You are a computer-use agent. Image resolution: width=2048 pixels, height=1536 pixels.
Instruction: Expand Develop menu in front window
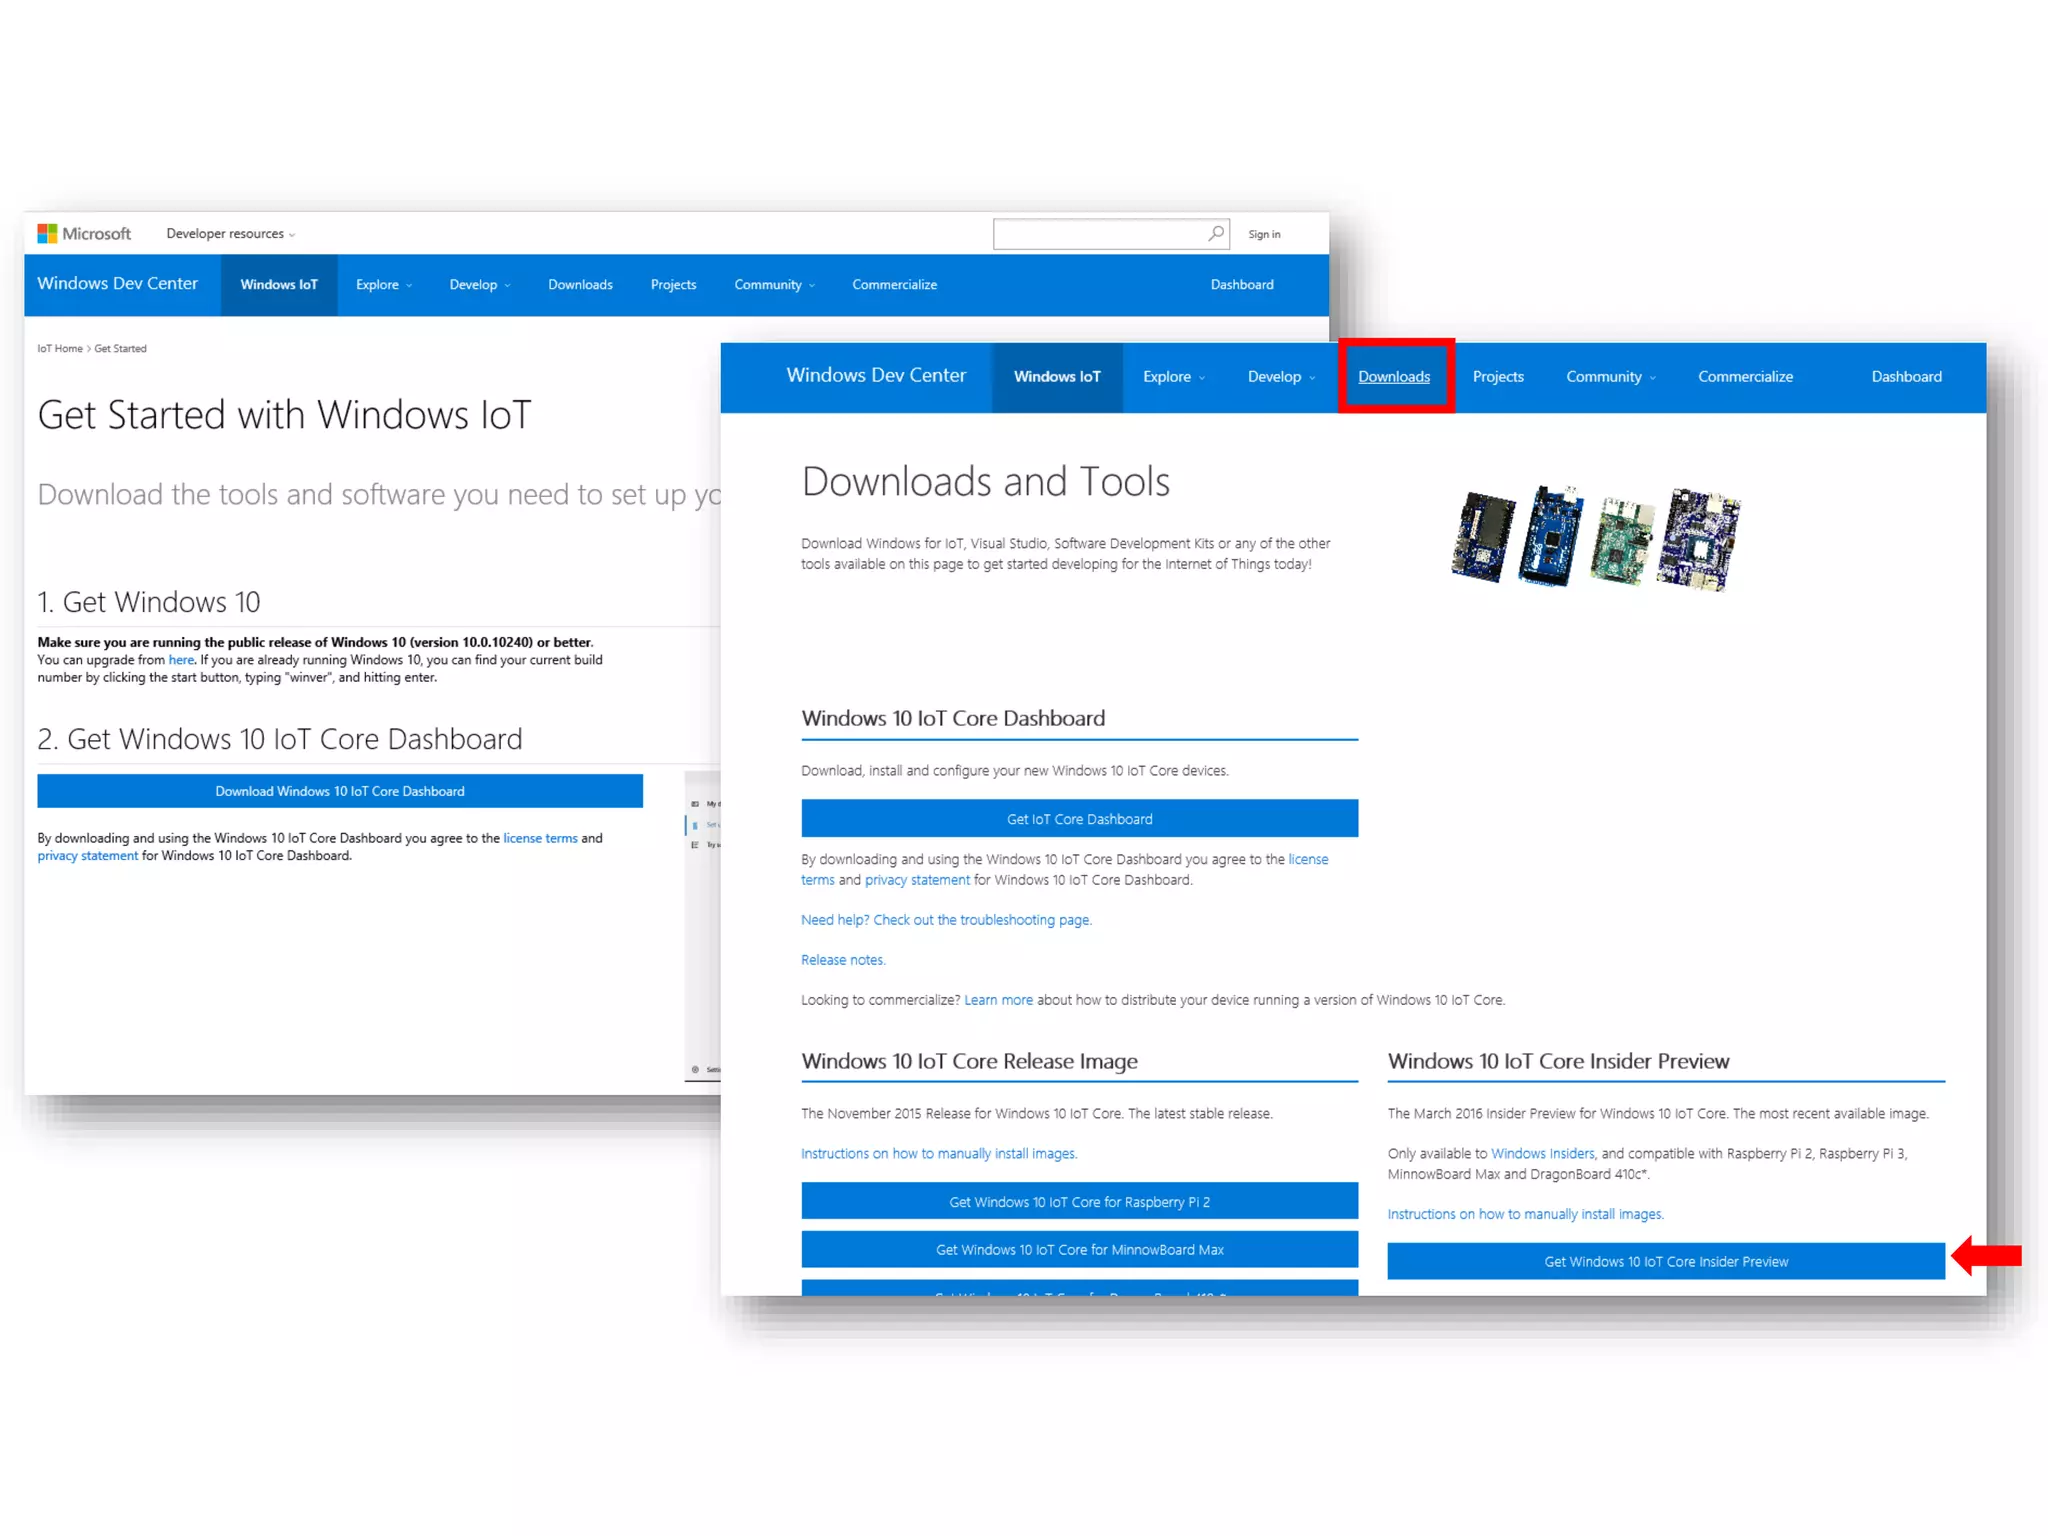coord(1280,377)
